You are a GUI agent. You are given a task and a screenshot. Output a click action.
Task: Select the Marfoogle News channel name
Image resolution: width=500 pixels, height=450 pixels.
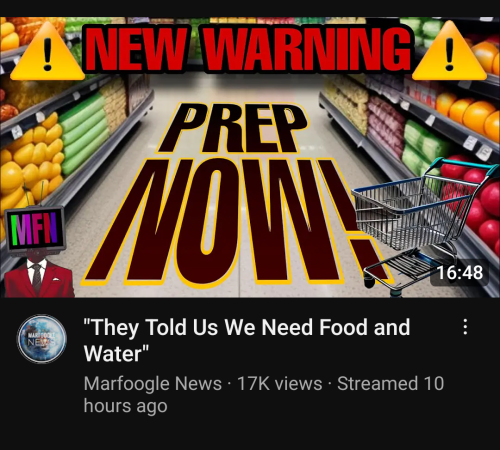[153, 383]
